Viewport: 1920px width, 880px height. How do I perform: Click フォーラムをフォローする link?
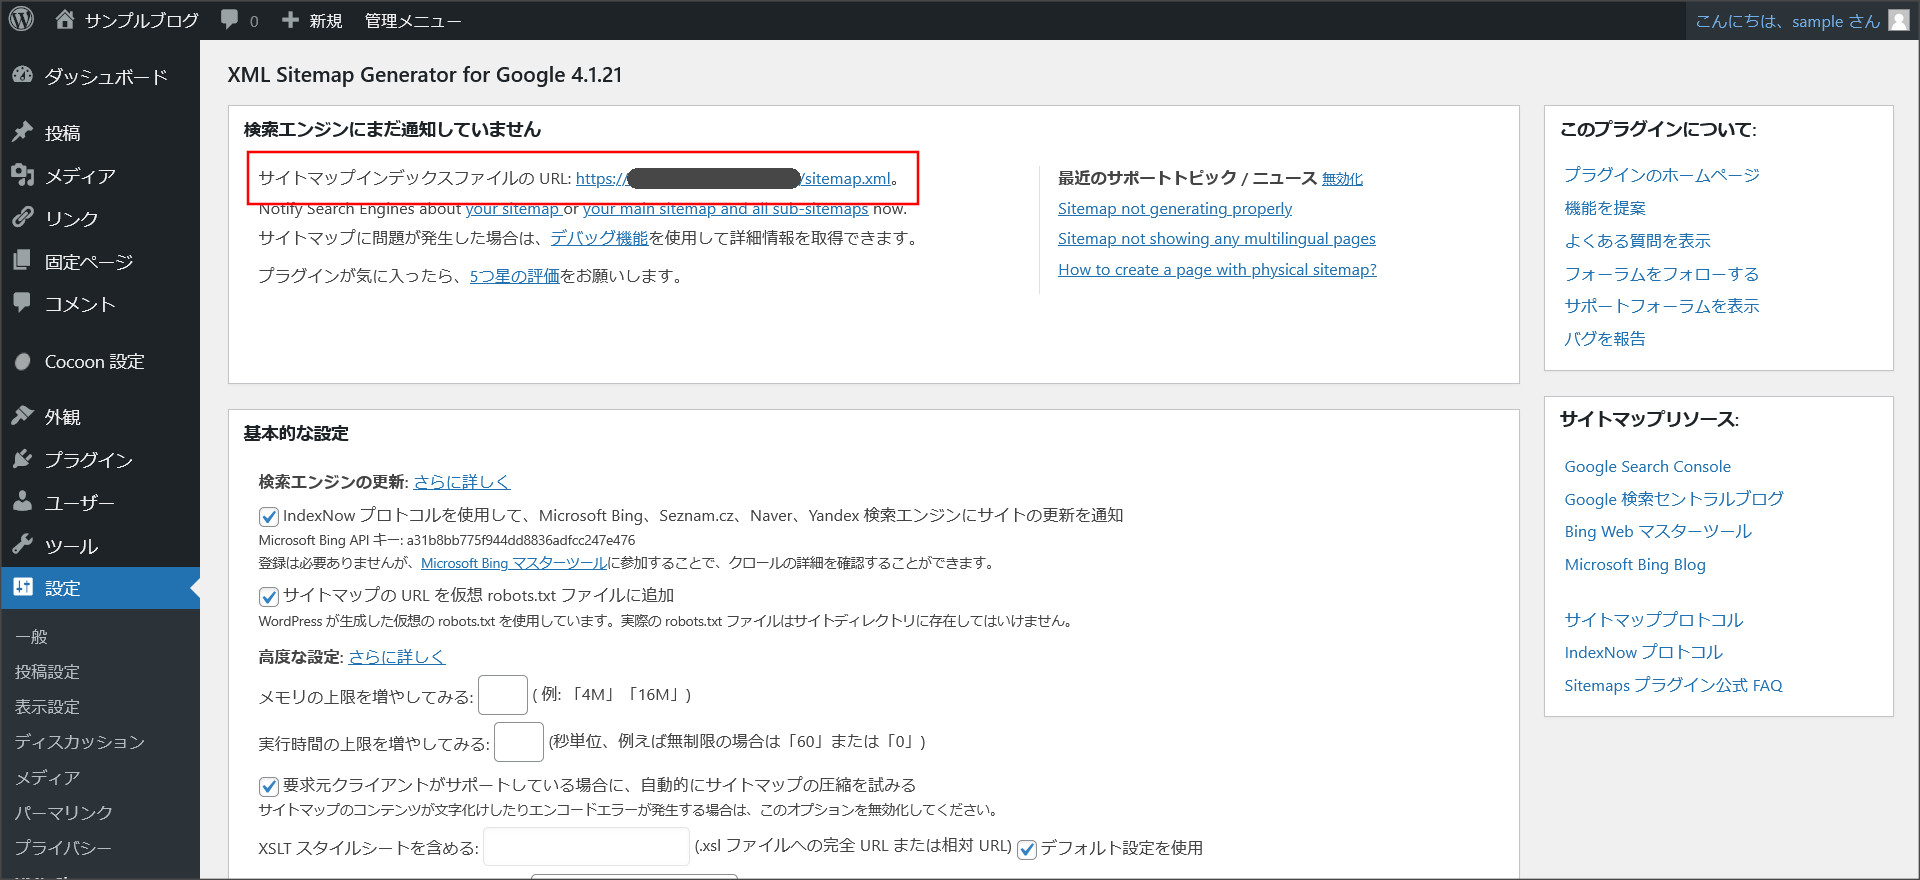(x=1662, y=274)
